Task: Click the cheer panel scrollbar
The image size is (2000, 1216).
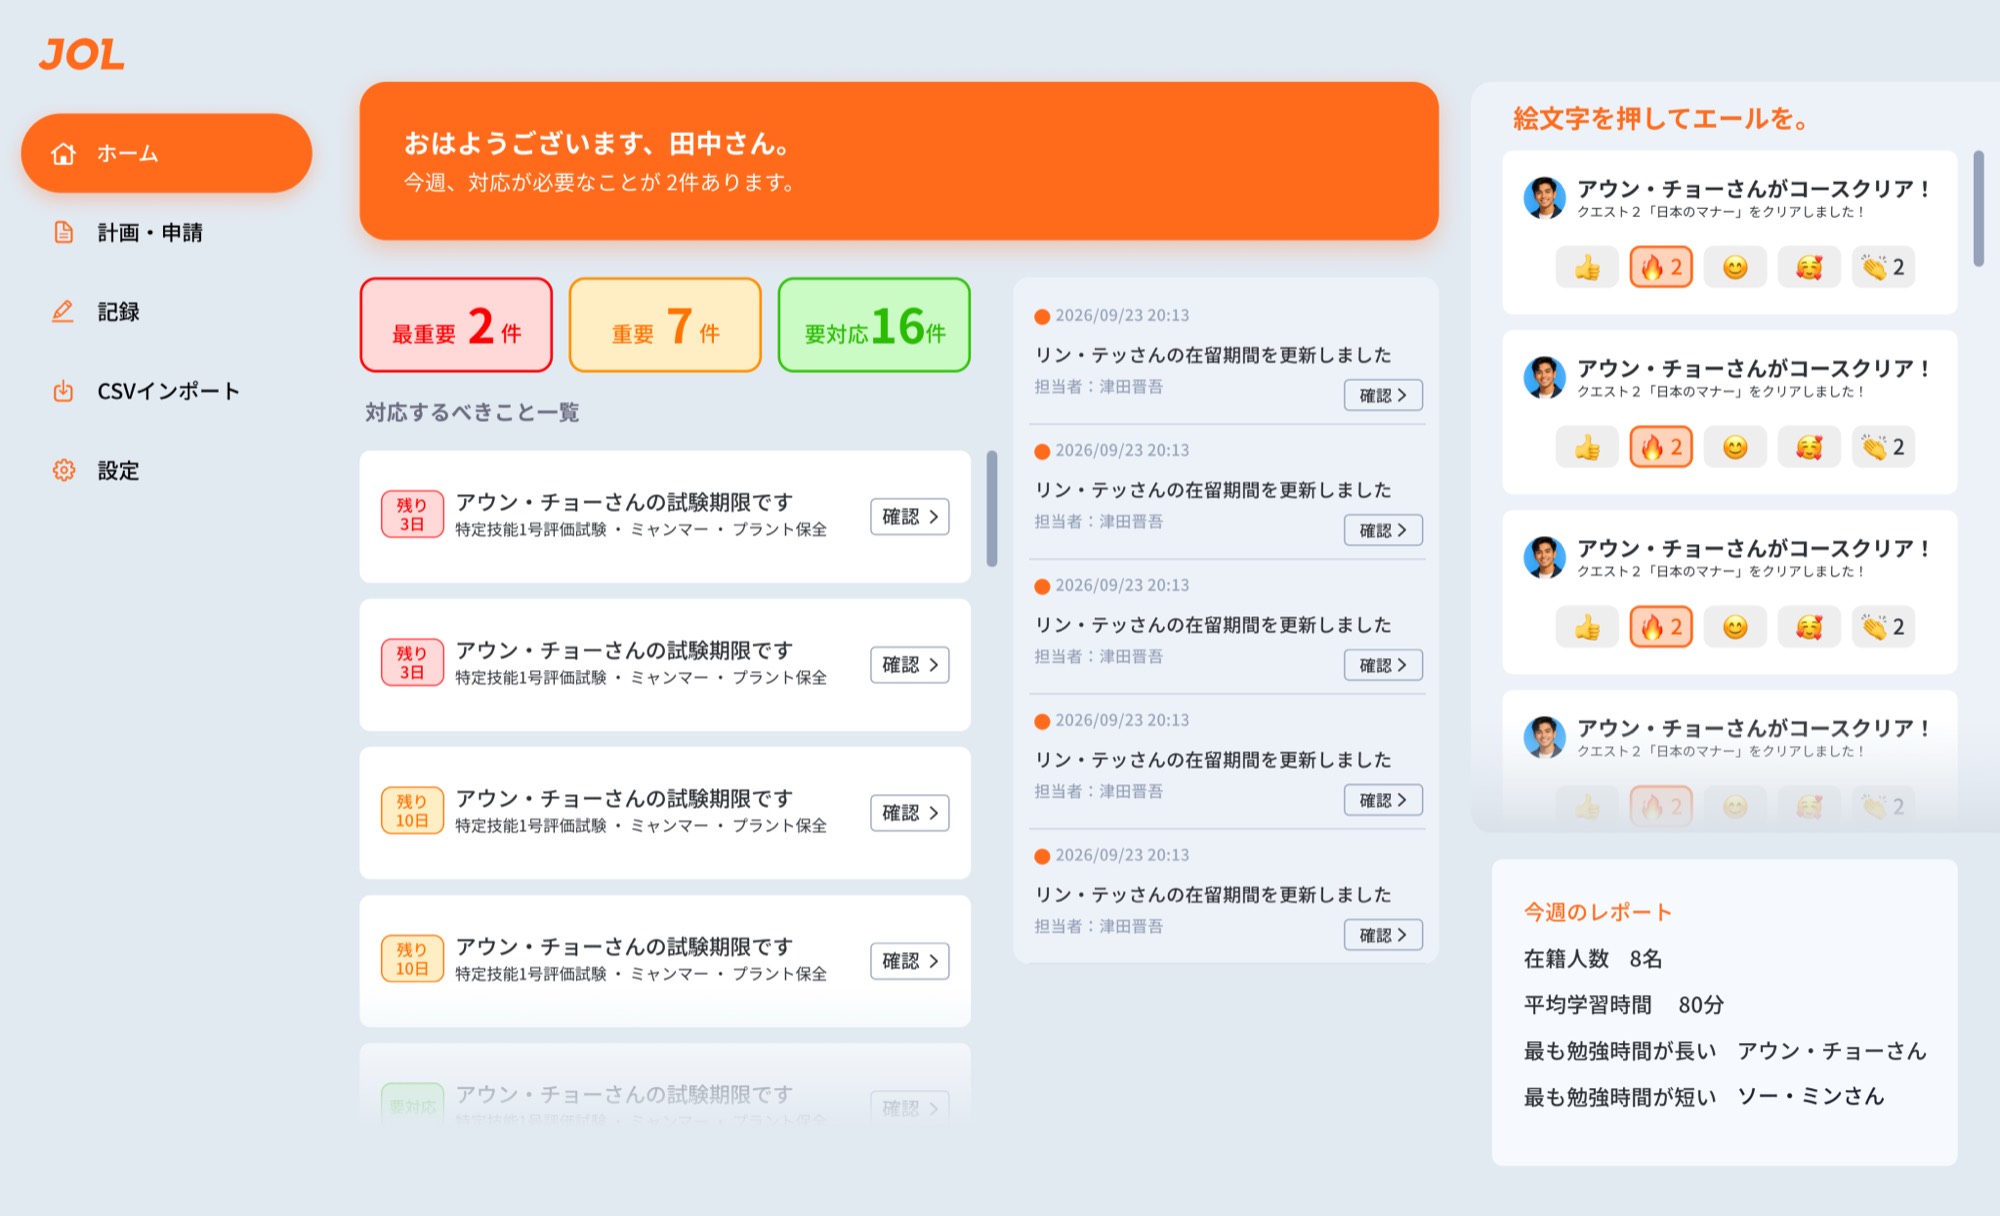Action: [1978, 208]
